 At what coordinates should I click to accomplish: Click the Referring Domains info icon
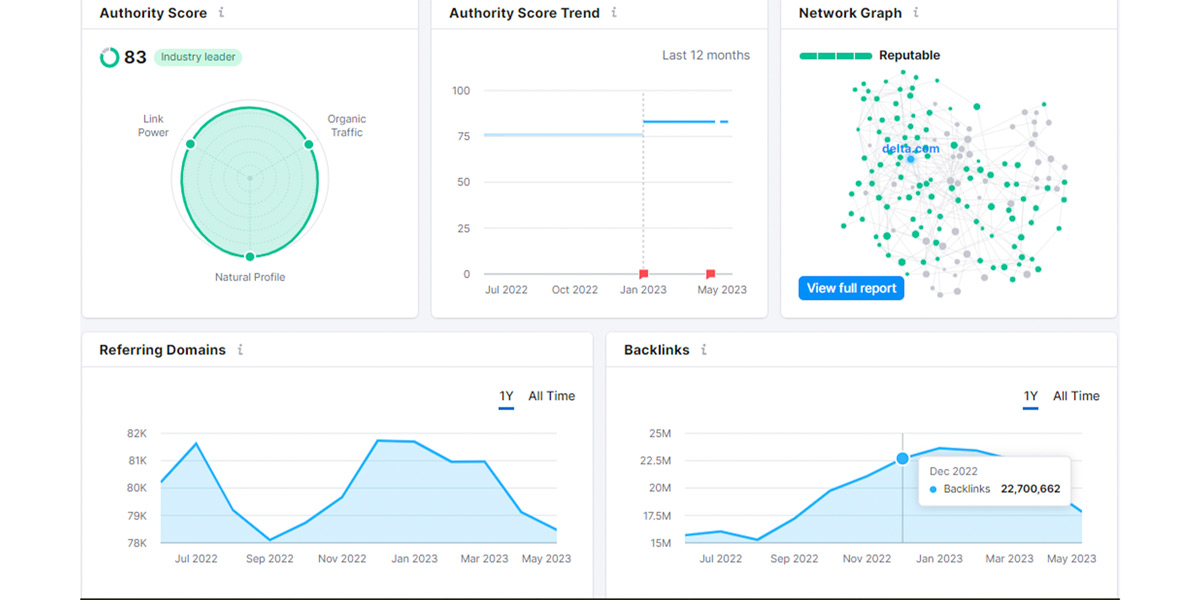coord(239,350)
